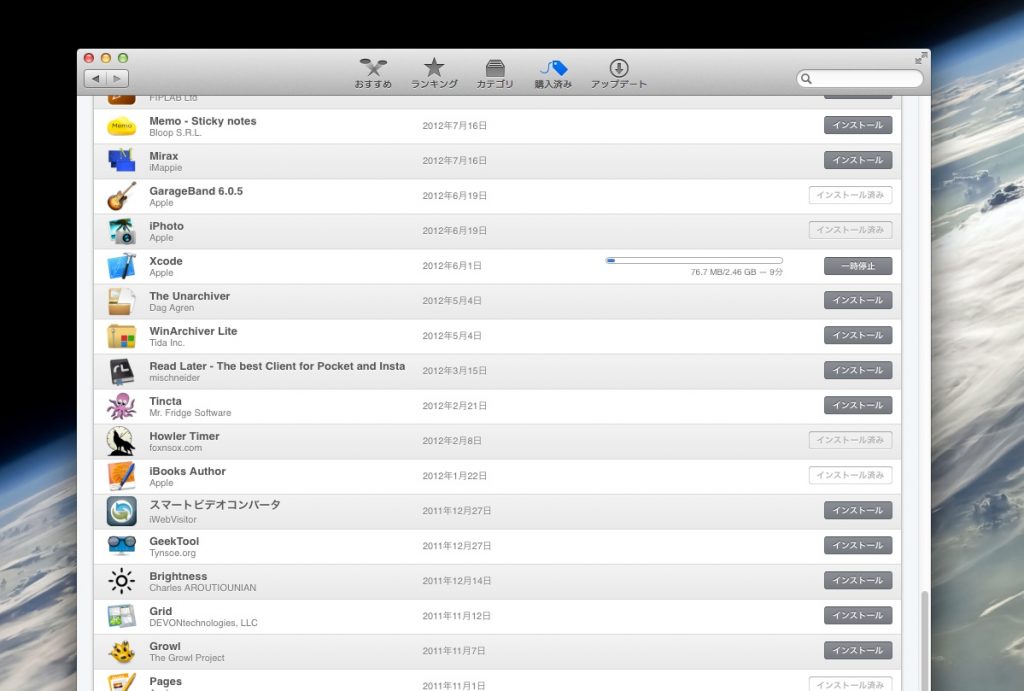Click Howler Timer's インストール済み button

tap(850, 440)
